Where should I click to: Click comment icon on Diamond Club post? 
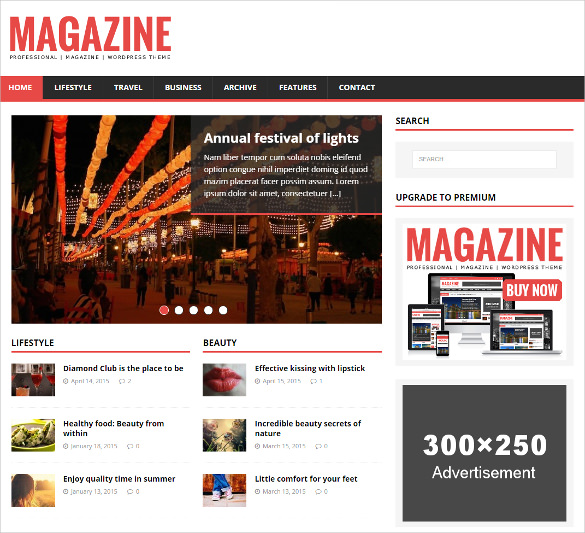[x=122, y=381]
